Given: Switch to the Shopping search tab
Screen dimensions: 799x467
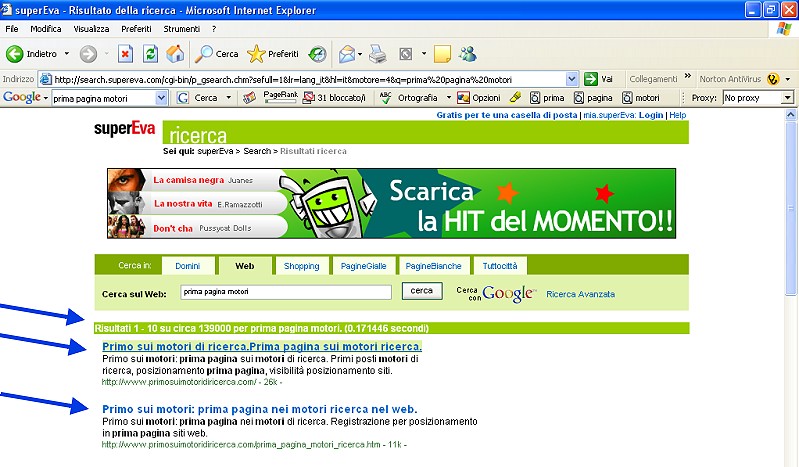Looking at the screenshot, I should 301,266.
